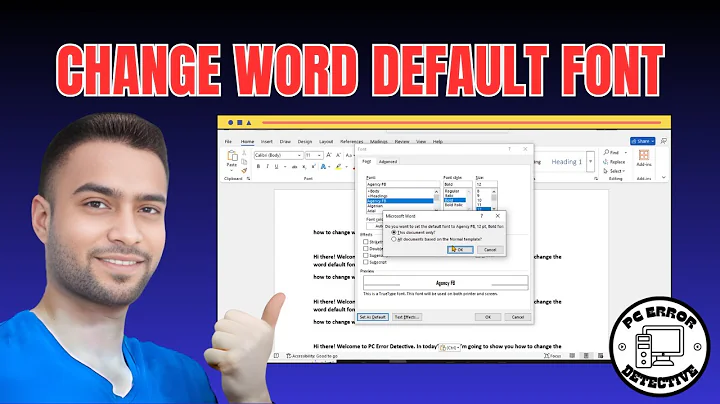
Task: Click Cancel in Microsoft Word dialog
Action: 490,250
